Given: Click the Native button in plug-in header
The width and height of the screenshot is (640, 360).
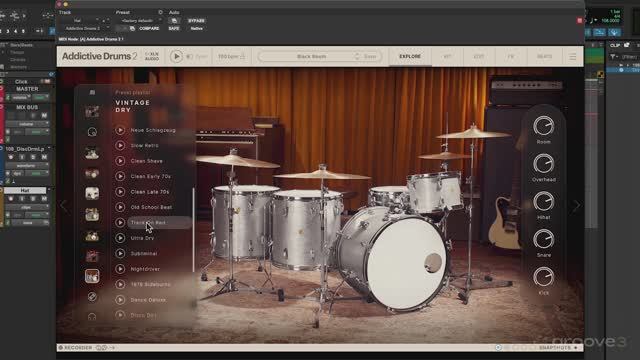Looking at the screenshot, I should [196, 29].
